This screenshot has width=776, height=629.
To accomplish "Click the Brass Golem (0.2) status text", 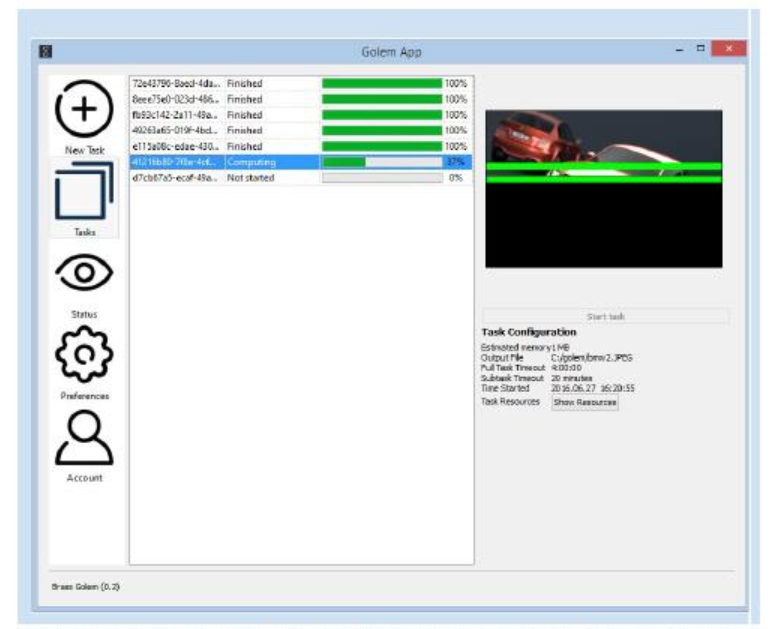I will point(86,586).
